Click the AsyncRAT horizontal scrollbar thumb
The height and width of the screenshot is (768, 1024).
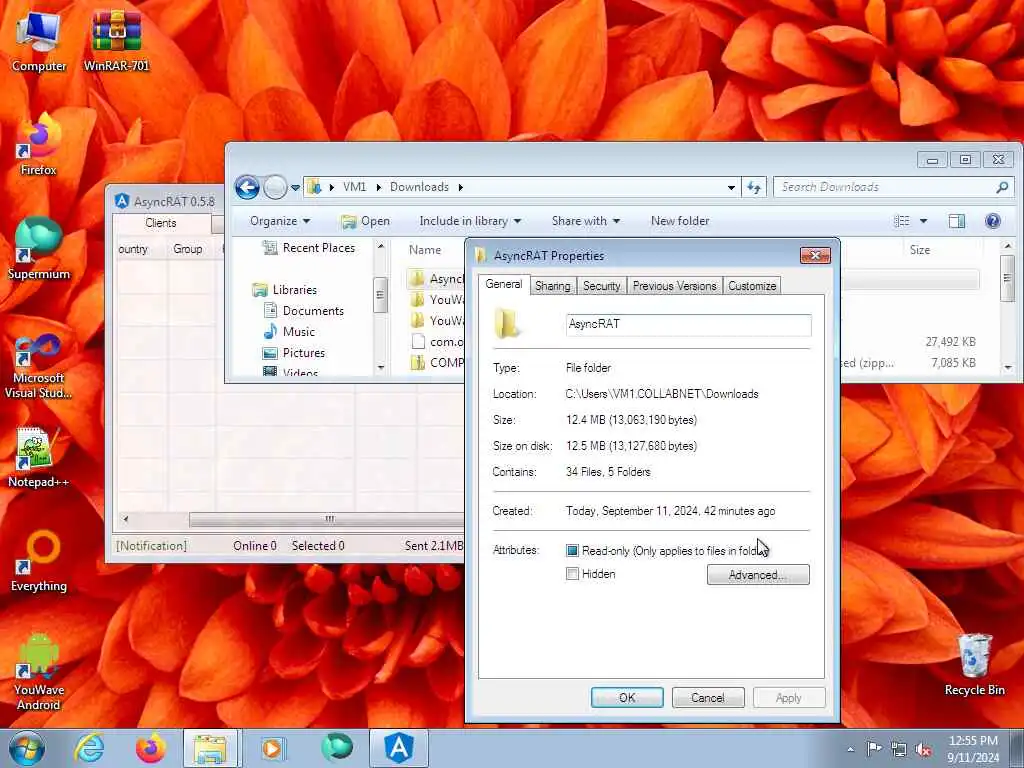coord(327,520)
